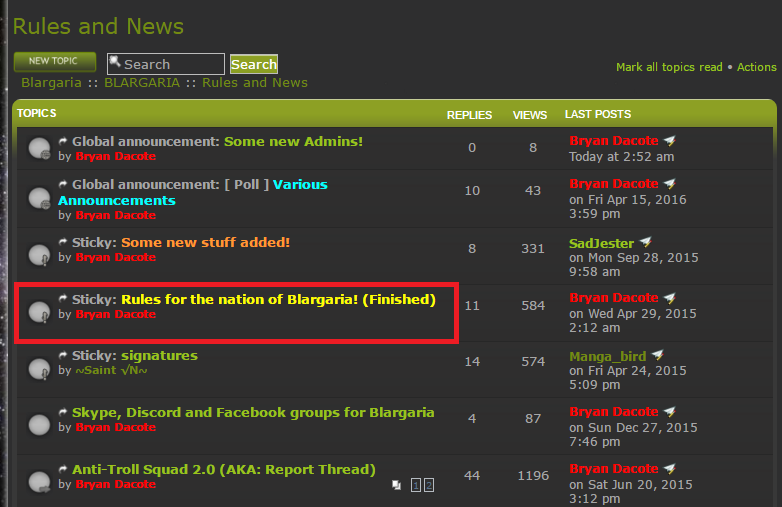Open Rules for the nation of Blargaria topic
The height and width of the screenshot is (507, 782).
coord(278,300)
